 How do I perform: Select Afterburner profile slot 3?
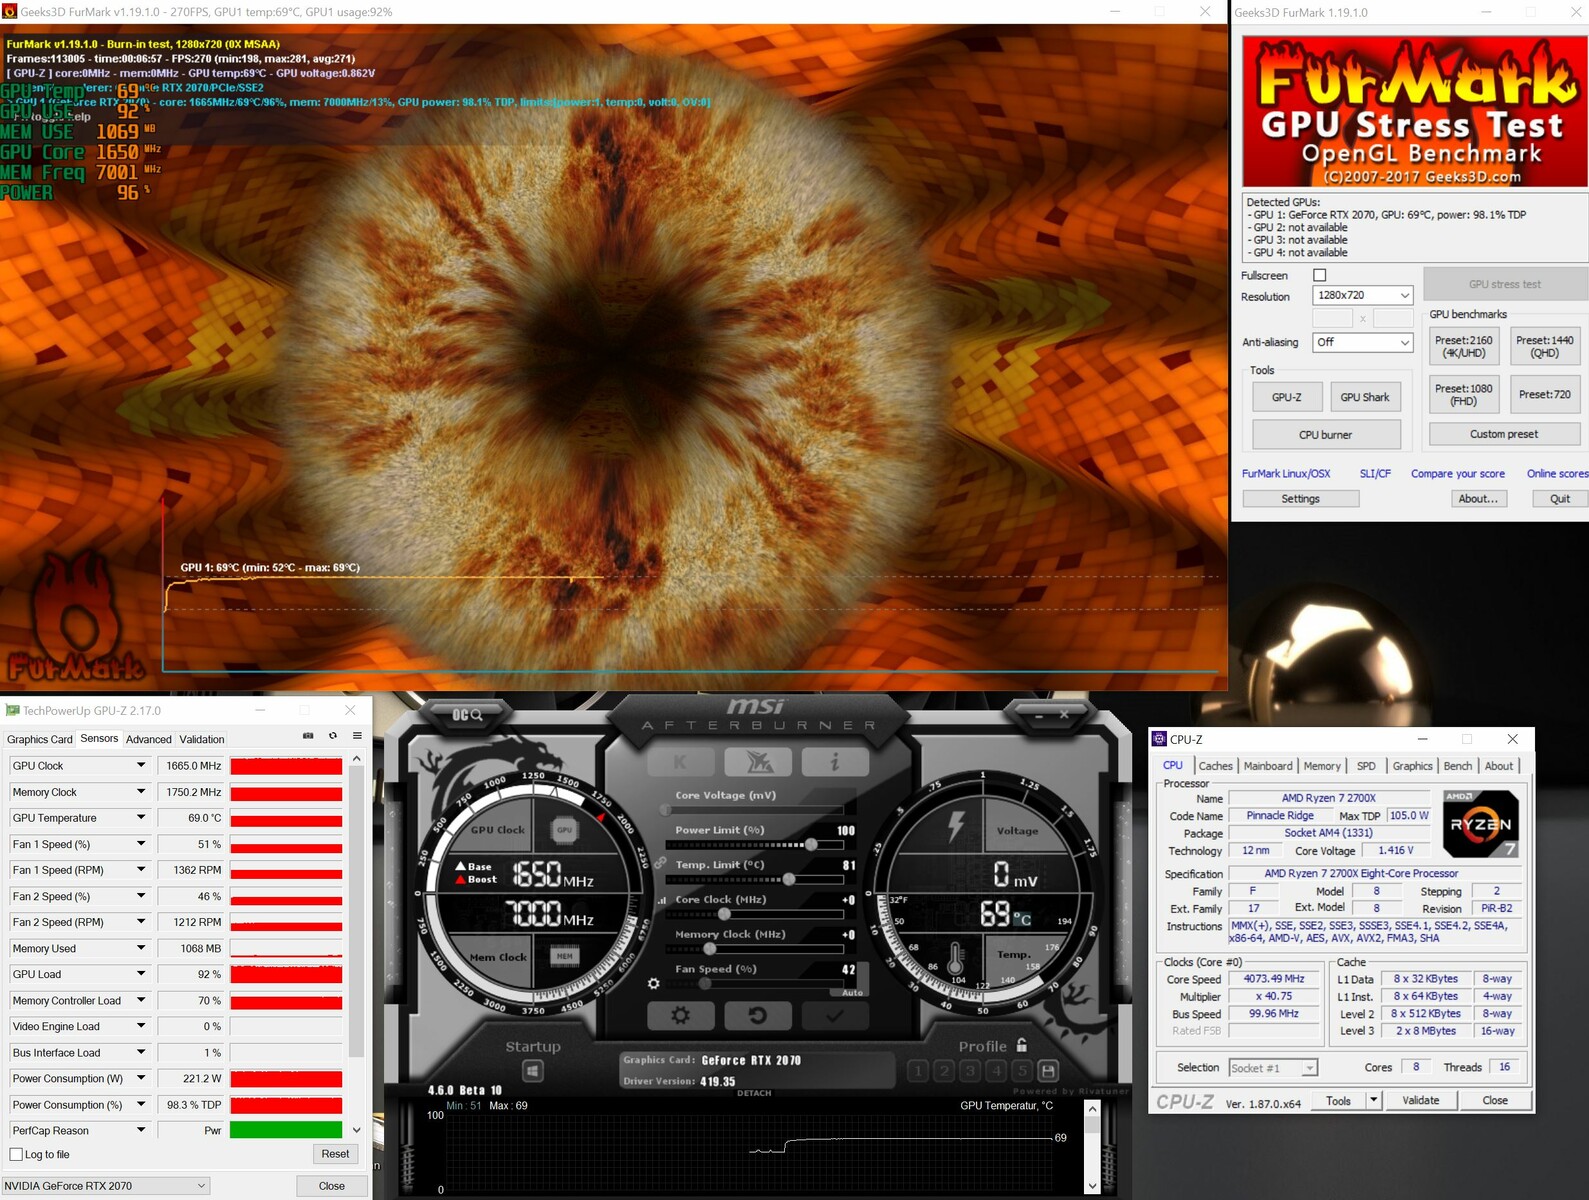970,1071
